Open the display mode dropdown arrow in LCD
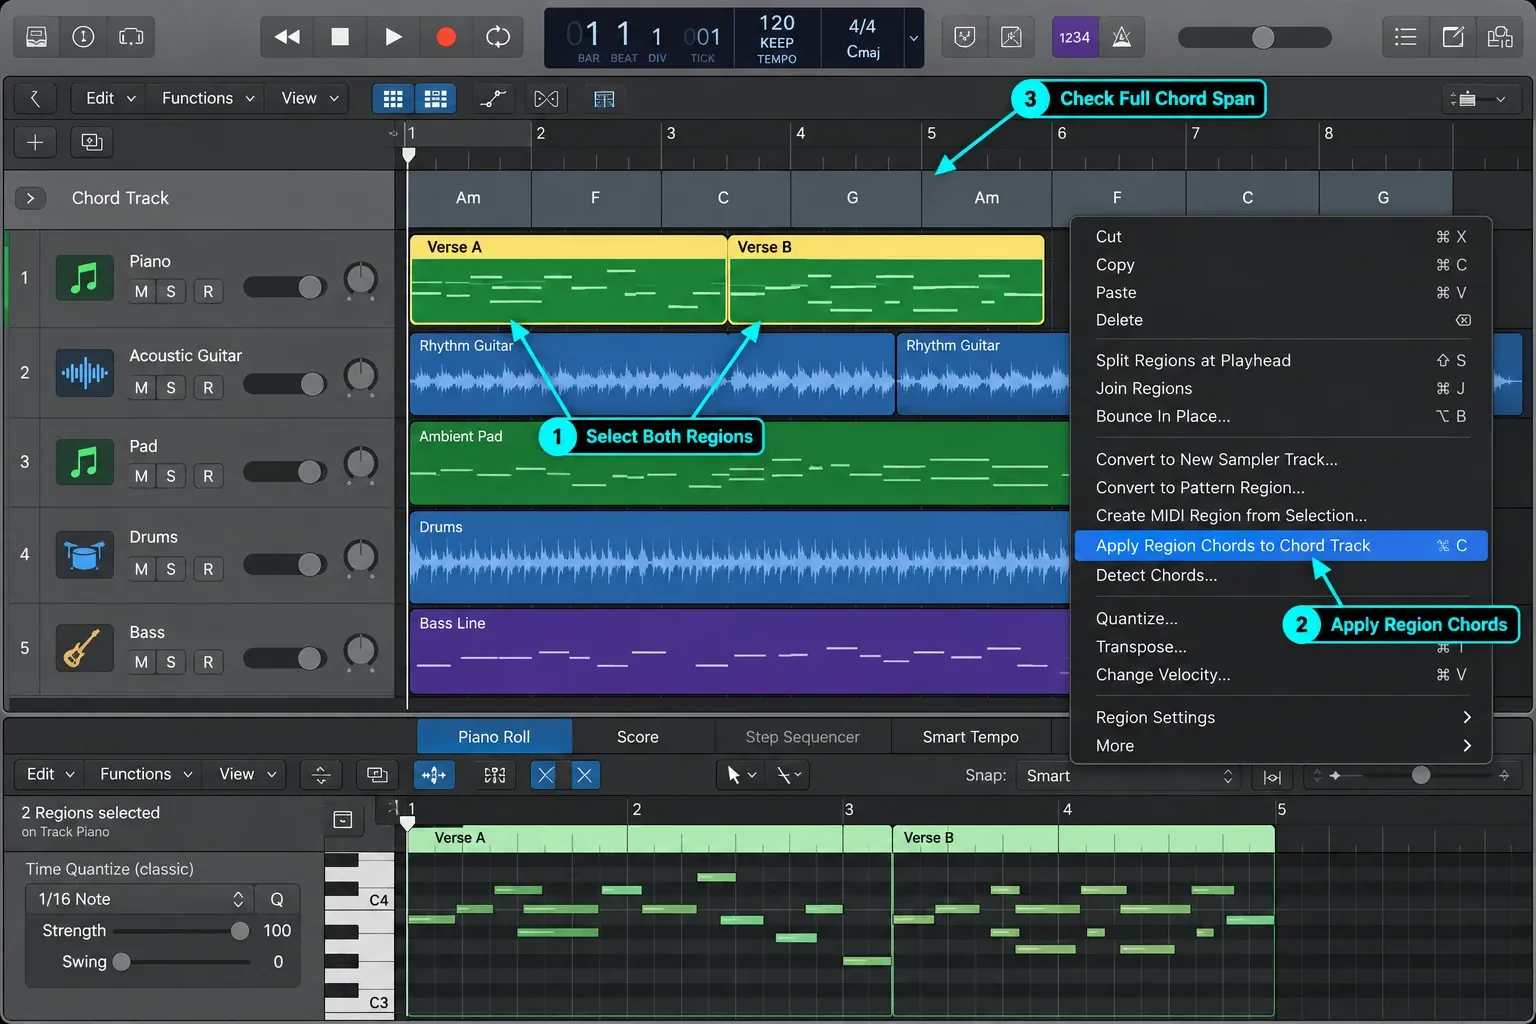 913,38
